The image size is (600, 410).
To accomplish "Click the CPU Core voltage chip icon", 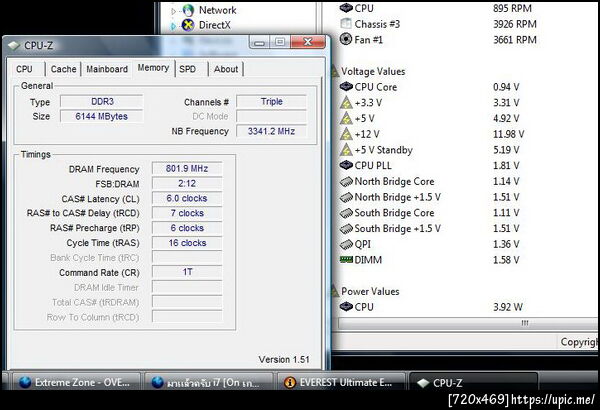I will [x=346, y=87].
